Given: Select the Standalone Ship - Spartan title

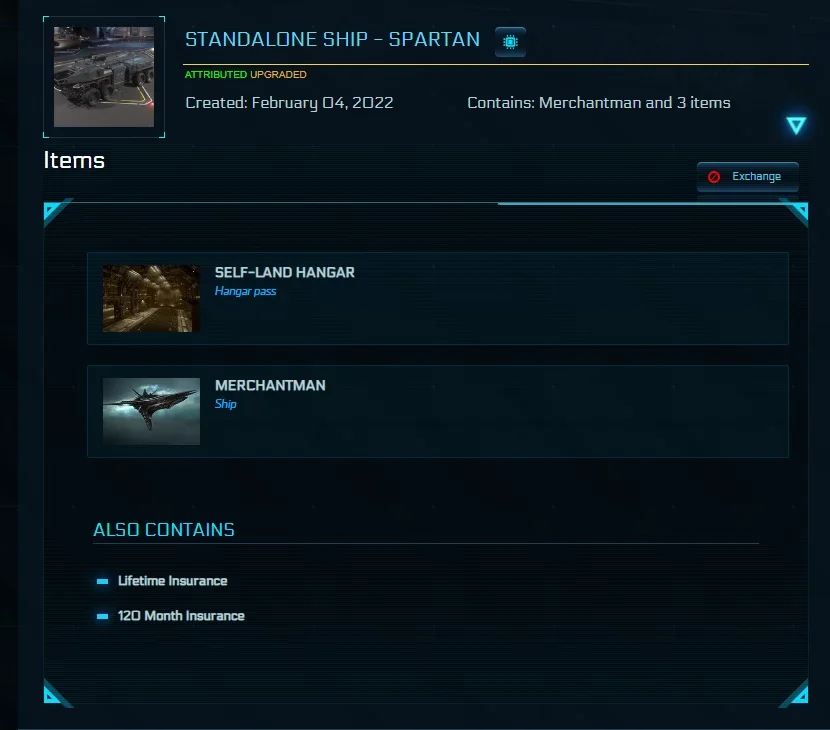Looking at the screenshot, I should pos(332,39).
